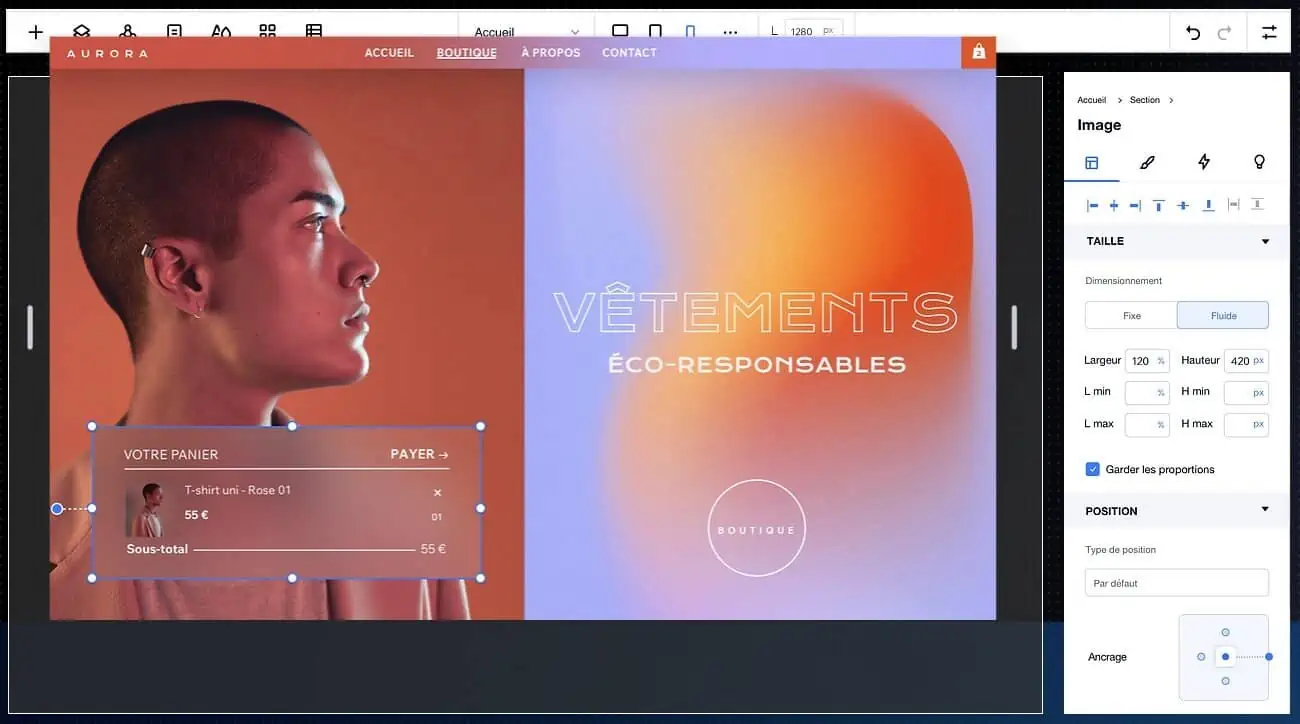This screenshot has height=724, width=1300.
Task: Click the Redo arrow
Action: (x=1224, y=32)
